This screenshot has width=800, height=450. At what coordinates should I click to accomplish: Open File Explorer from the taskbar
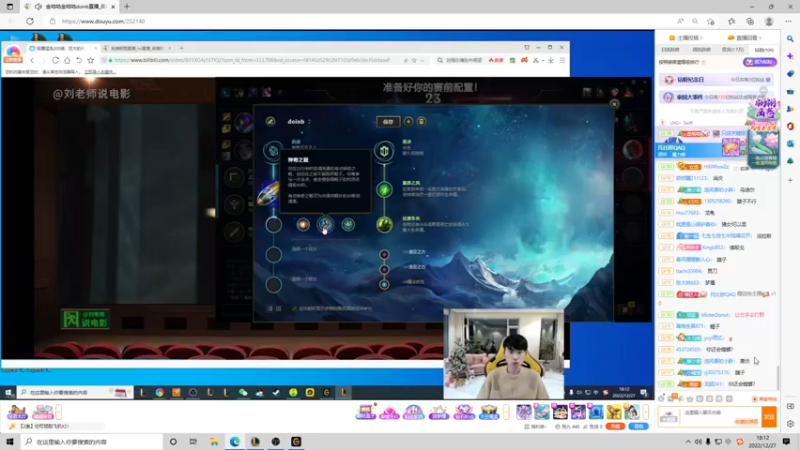pos(214,441)
